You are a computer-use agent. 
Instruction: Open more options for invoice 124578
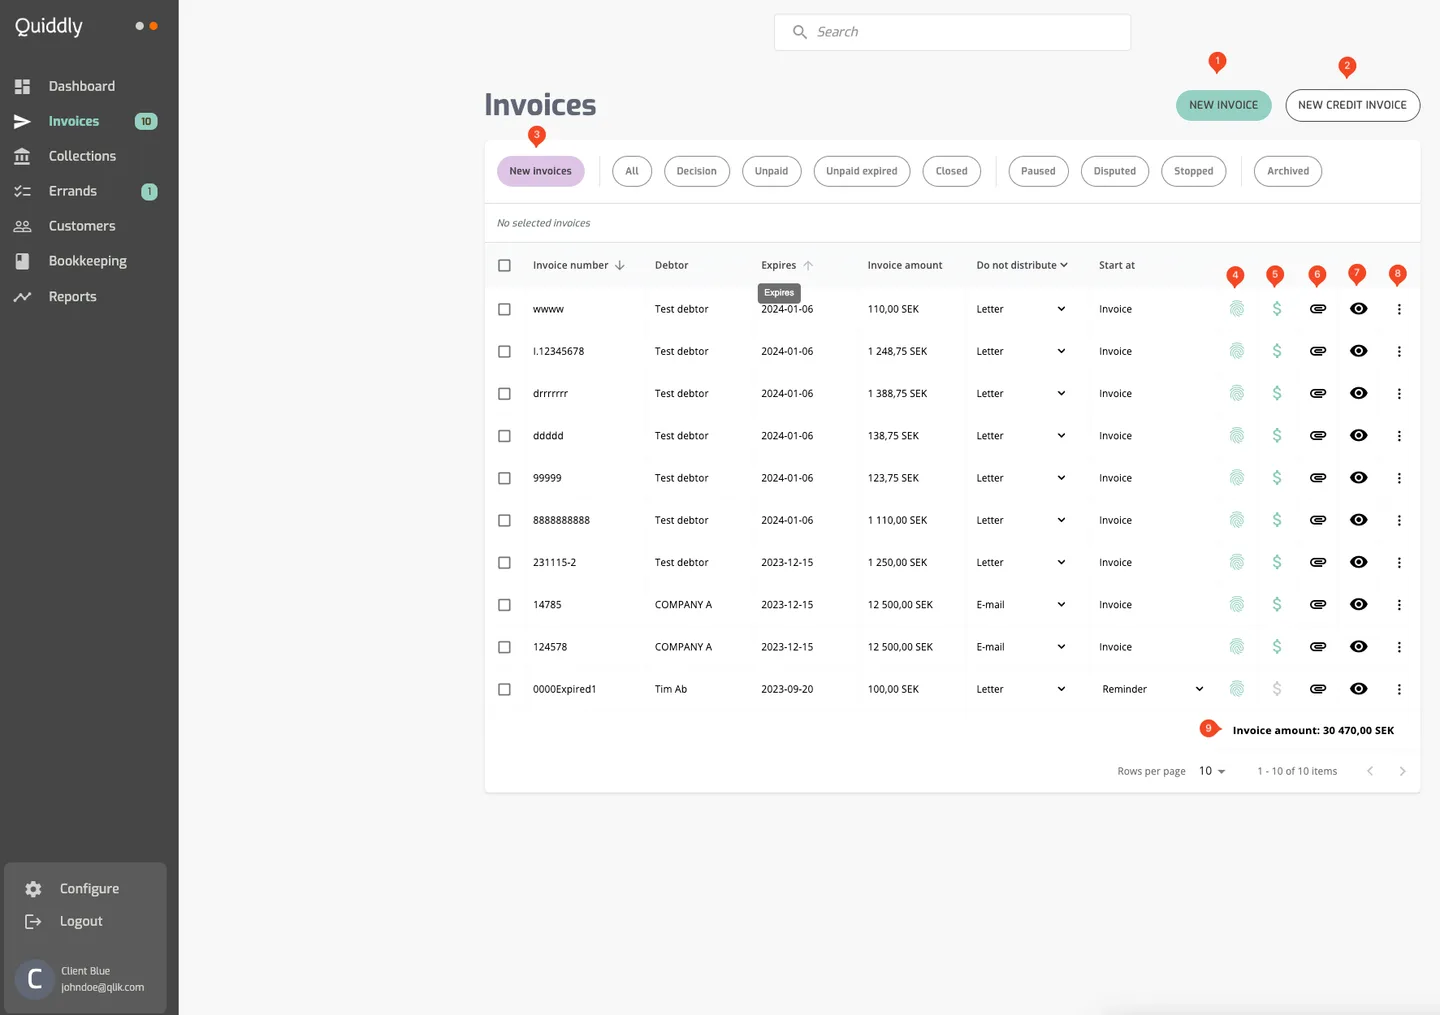click(1399, 647)
